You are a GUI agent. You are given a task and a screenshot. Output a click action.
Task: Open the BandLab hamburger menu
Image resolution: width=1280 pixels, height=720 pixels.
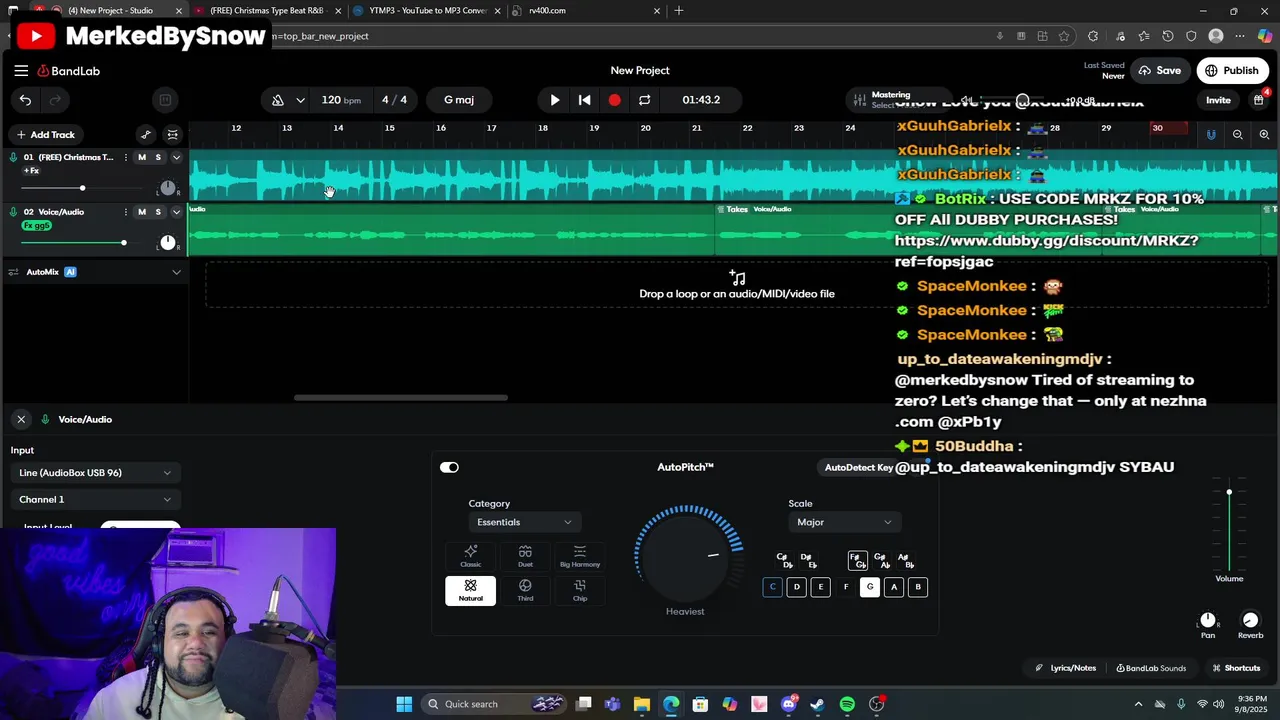[x=21, y=71]
